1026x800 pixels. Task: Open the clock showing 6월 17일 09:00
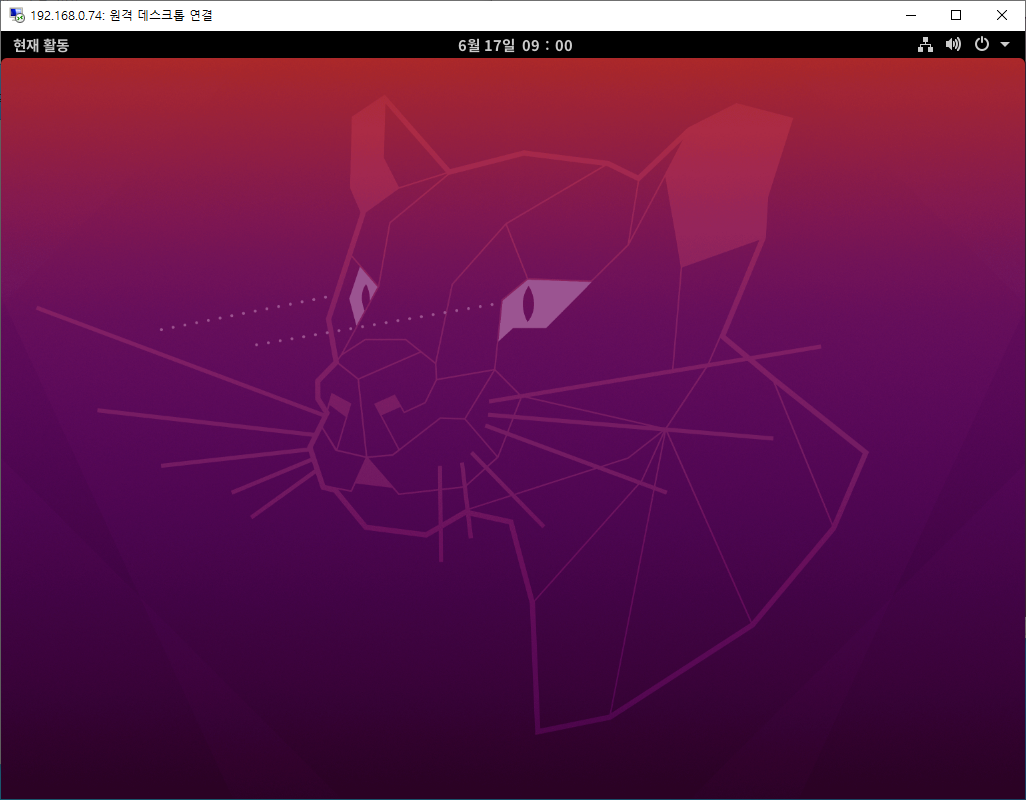pyautogui.click(x=515, y=45)
